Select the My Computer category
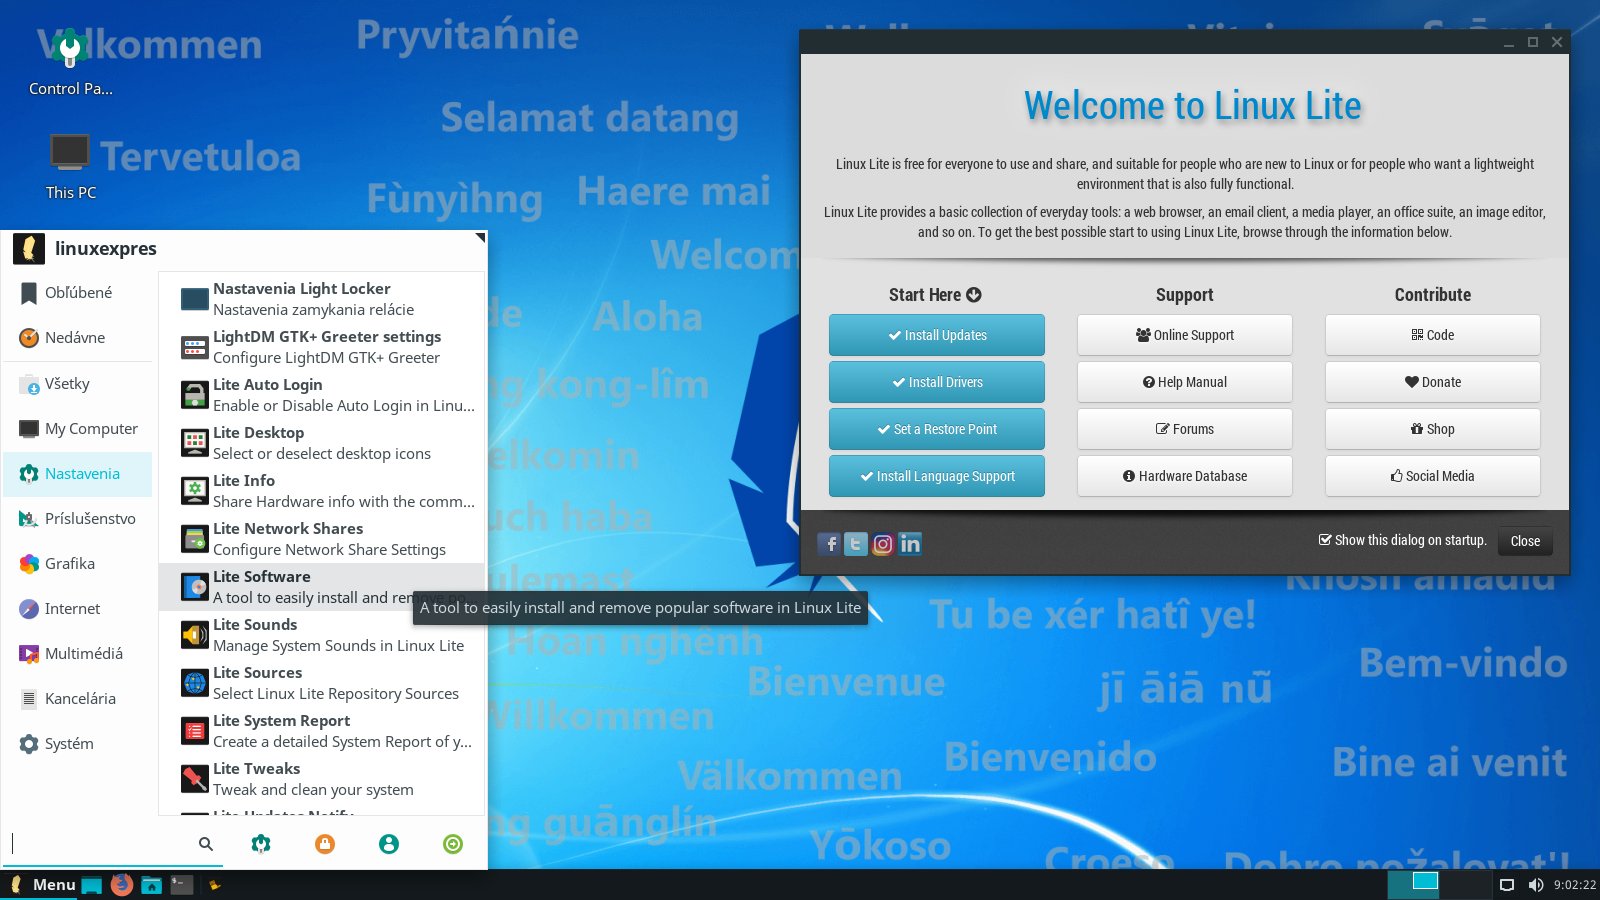The width and height of the screenshot is (1600, 900). click(78, 429)
